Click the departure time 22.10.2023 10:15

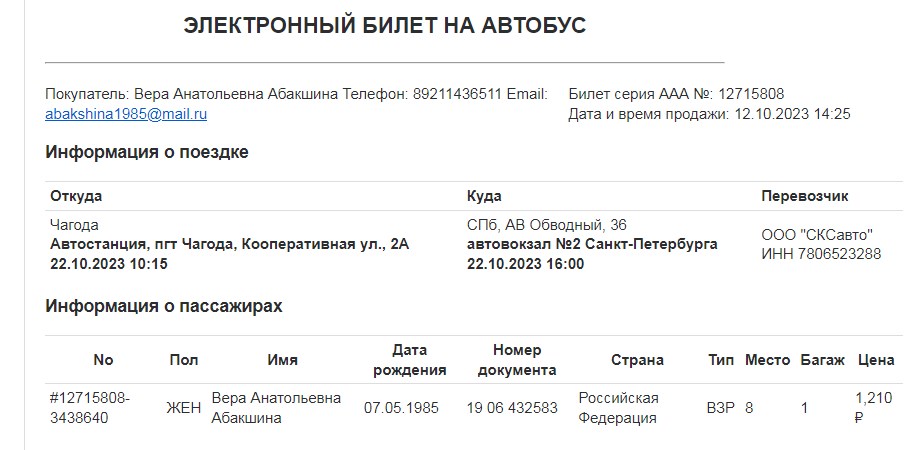109,264
